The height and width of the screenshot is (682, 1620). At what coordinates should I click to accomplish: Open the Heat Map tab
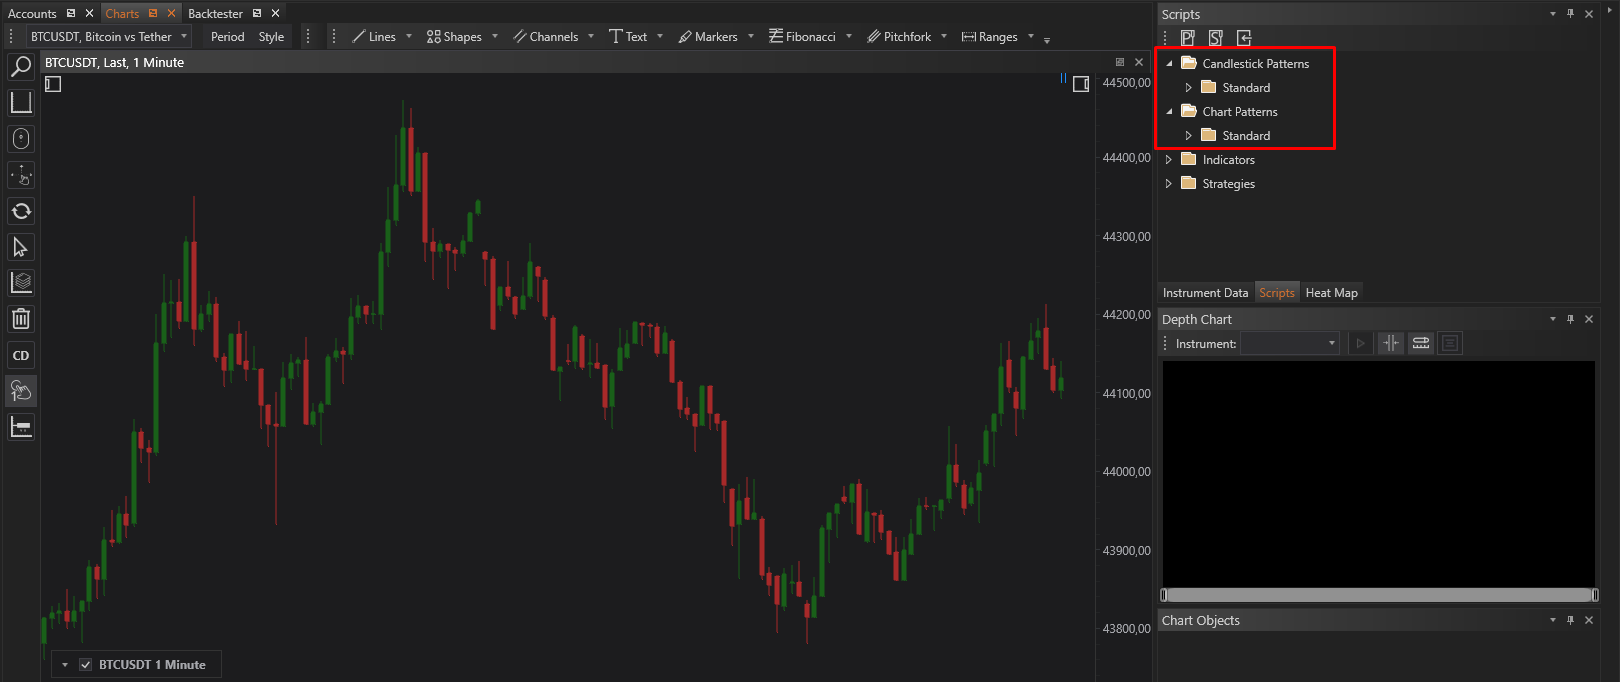click(x=1331, y=293)
